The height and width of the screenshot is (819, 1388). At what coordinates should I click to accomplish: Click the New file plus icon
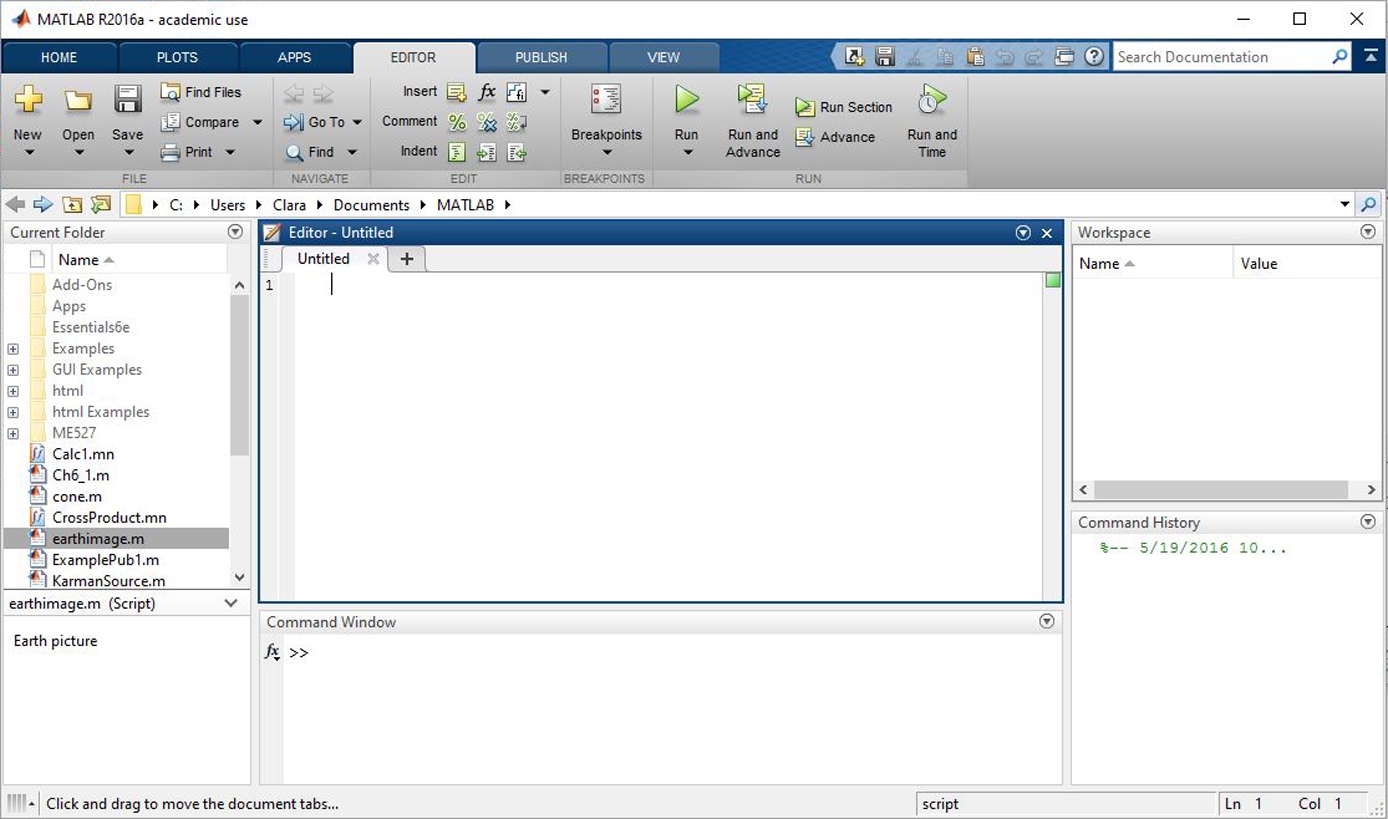pyautogui.click(x=28, y=99)
